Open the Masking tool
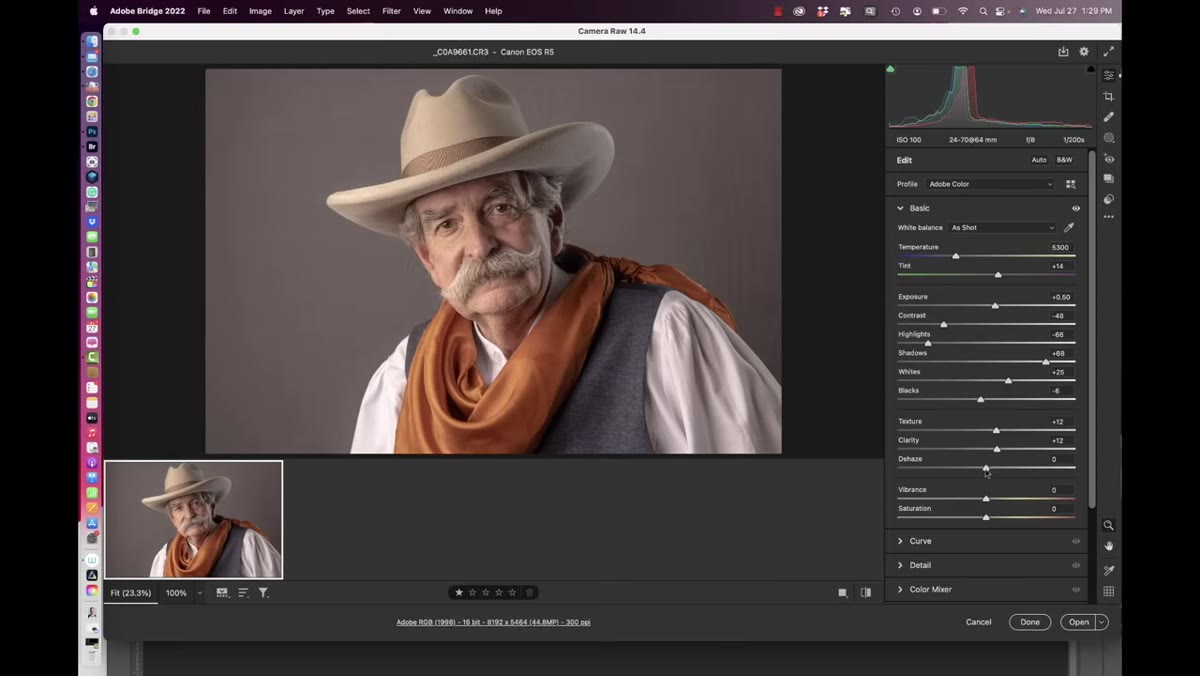1200x676 pixels. click(1109, 138)
